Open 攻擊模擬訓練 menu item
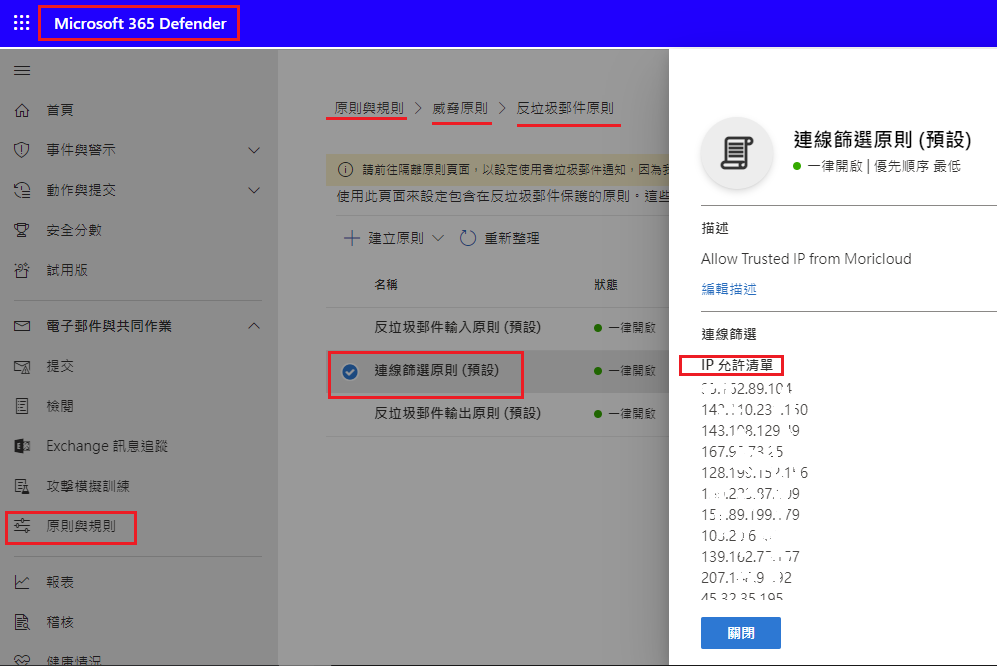 88,486
